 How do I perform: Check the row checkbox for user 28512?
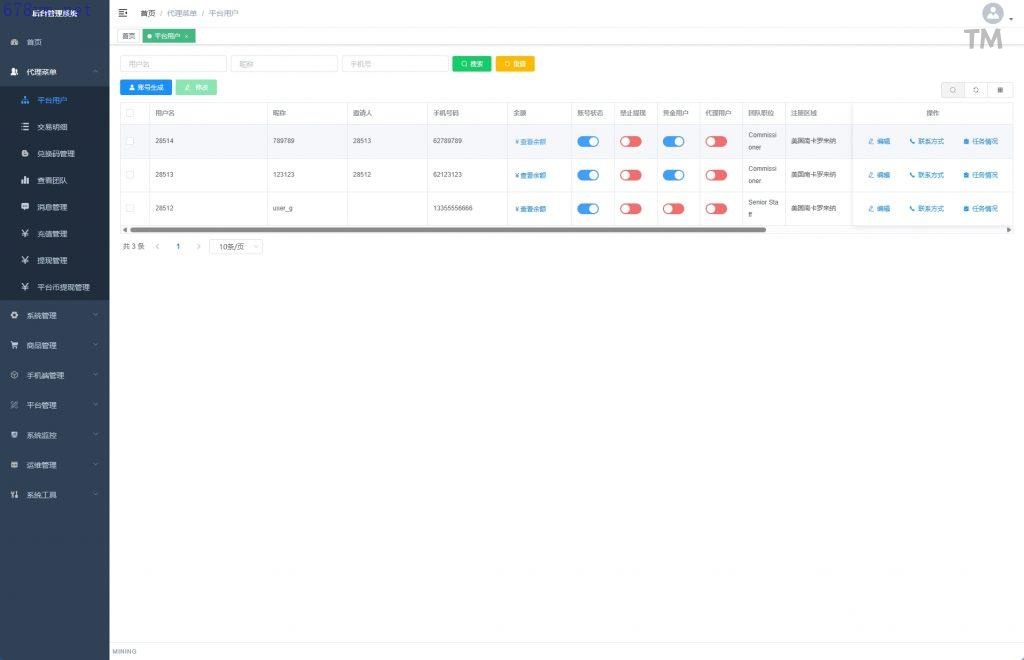point(130,208)
